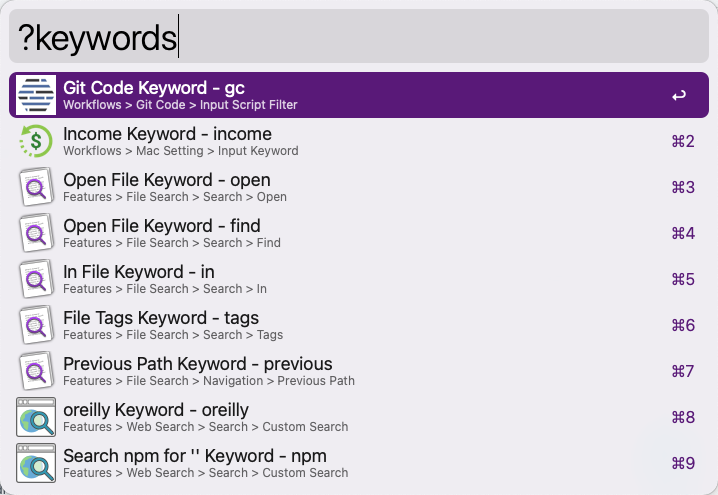
Task: Select the 'Open File Keyword - find' title
Action: pos(162,226)
